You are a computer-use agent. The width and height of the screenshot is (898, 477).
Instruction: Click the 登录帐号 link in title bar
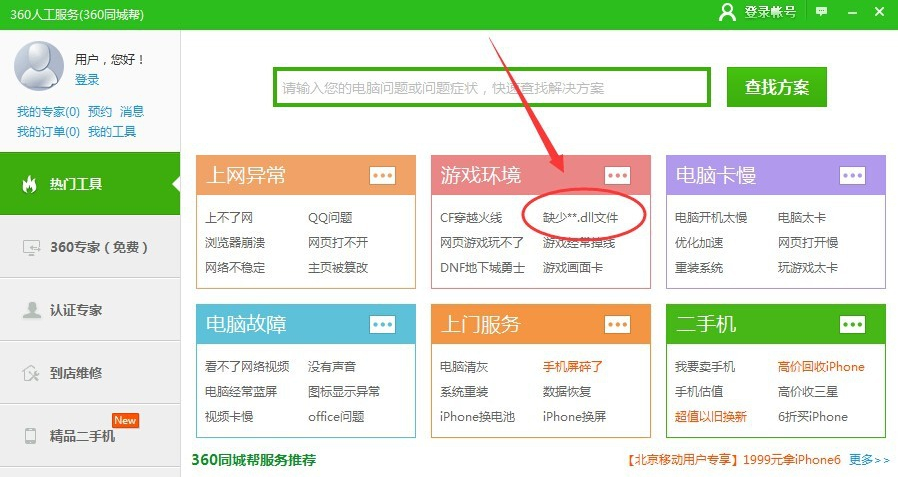pos(770,11)
